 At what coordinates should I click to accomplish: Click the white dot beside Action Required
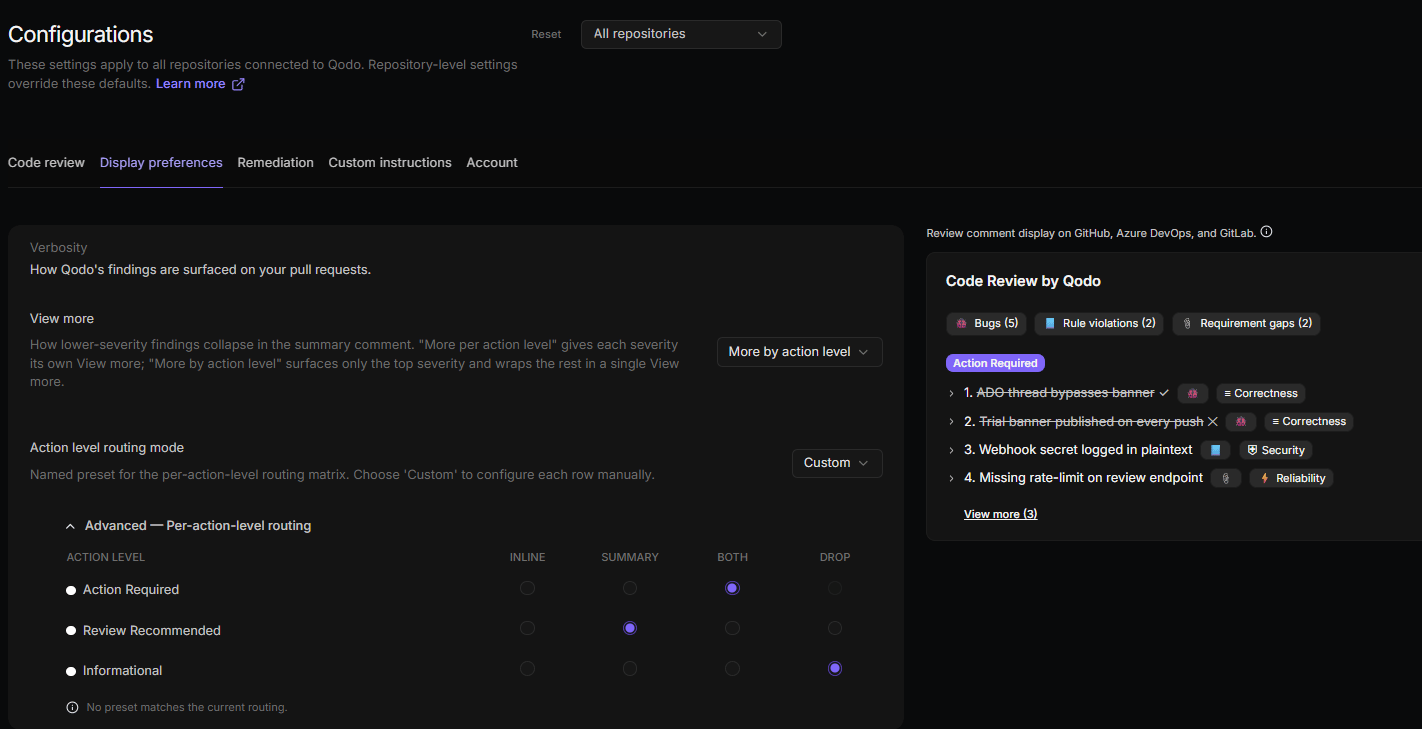point(71,590)
